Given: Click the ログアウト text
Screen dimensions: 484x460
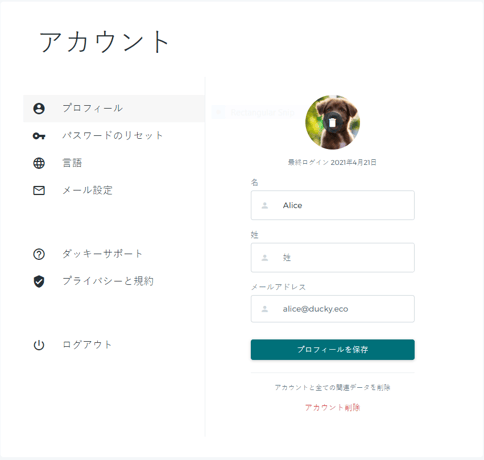Looking at the screenshot, I should tap(87, 345).
